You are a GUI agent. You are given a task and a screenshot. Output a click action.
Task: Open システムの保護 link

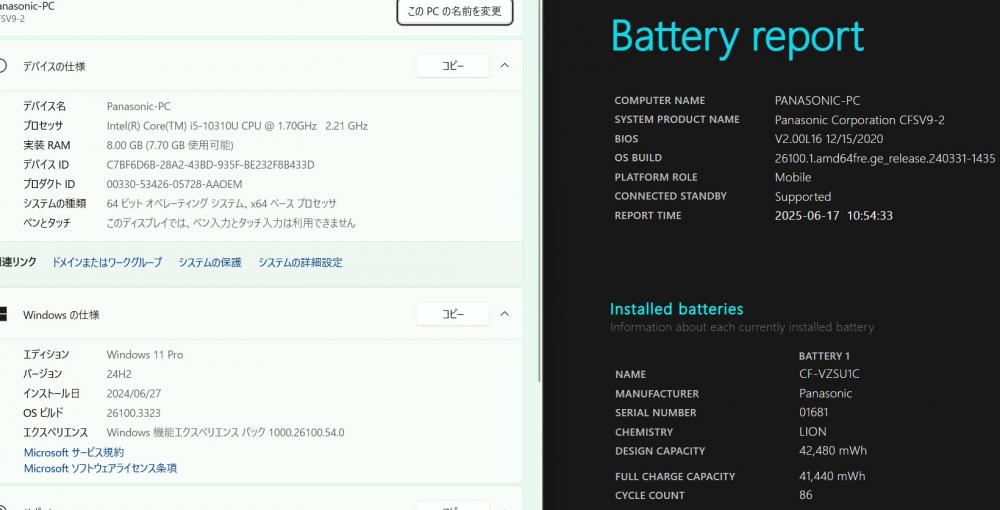click(210, 262)
